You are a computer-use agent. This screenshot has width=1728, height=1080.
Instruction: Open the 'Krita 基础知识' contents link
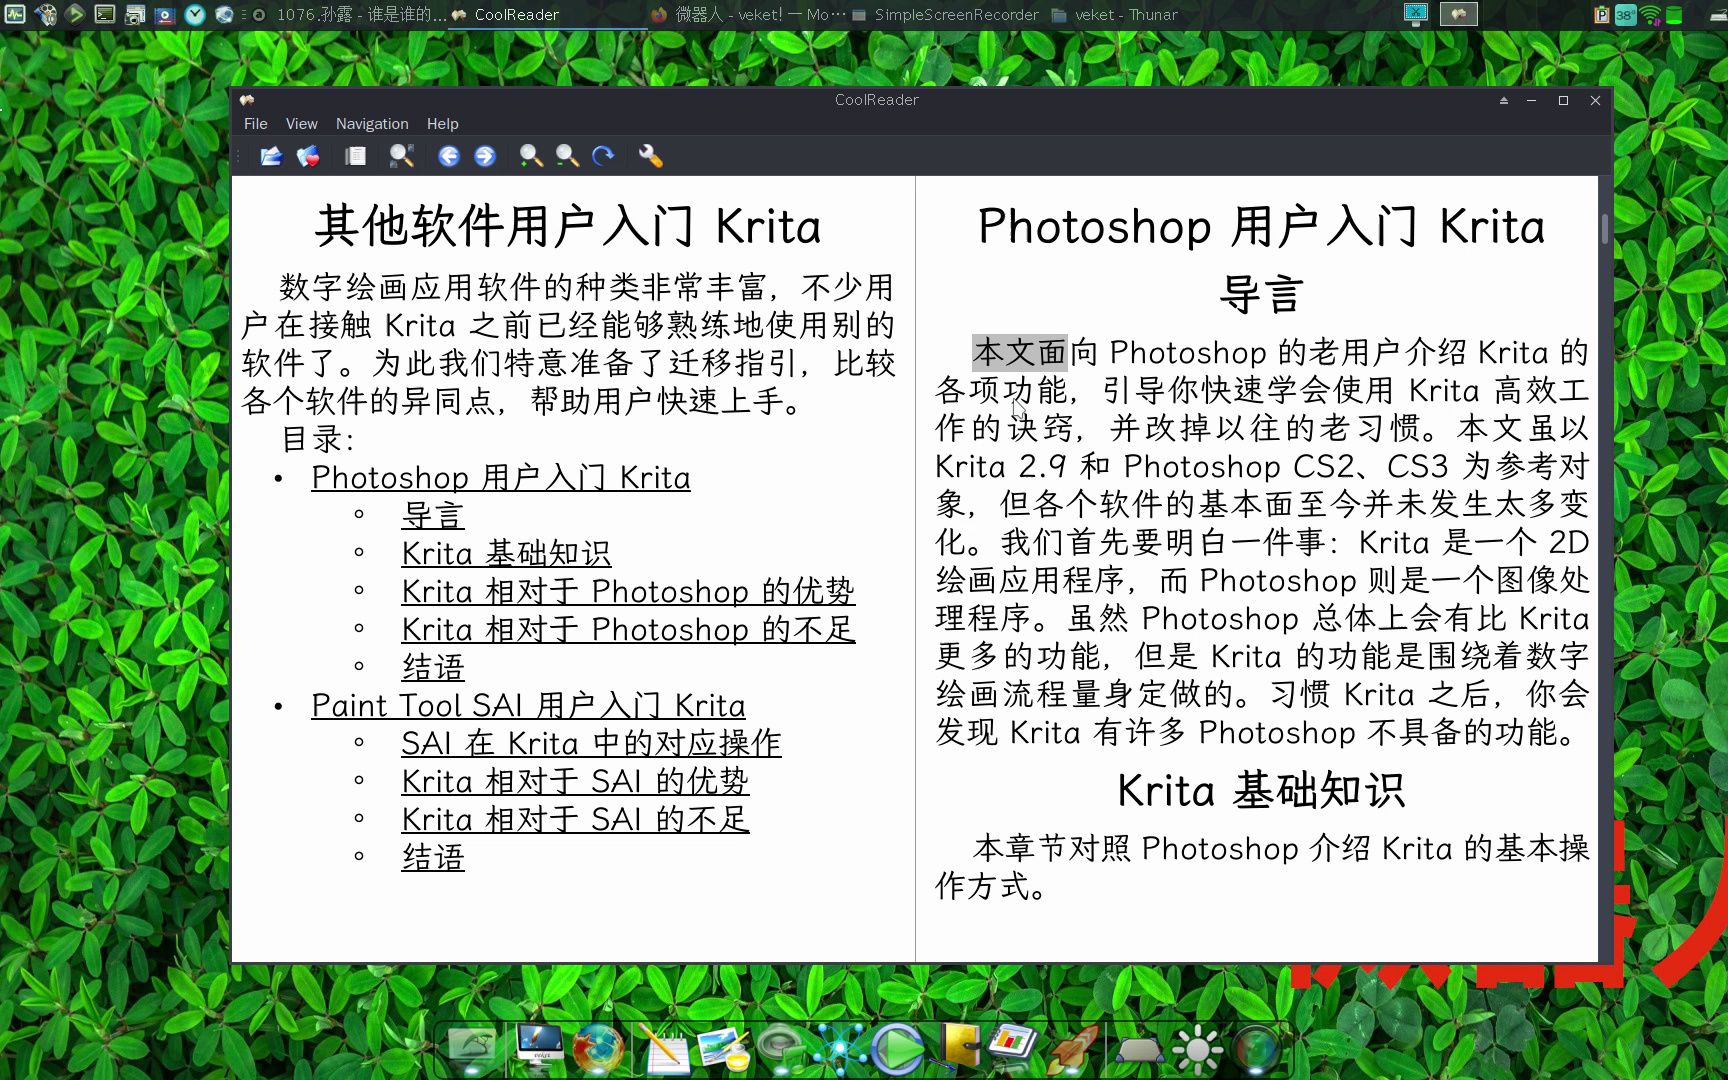tap(506, 553)
